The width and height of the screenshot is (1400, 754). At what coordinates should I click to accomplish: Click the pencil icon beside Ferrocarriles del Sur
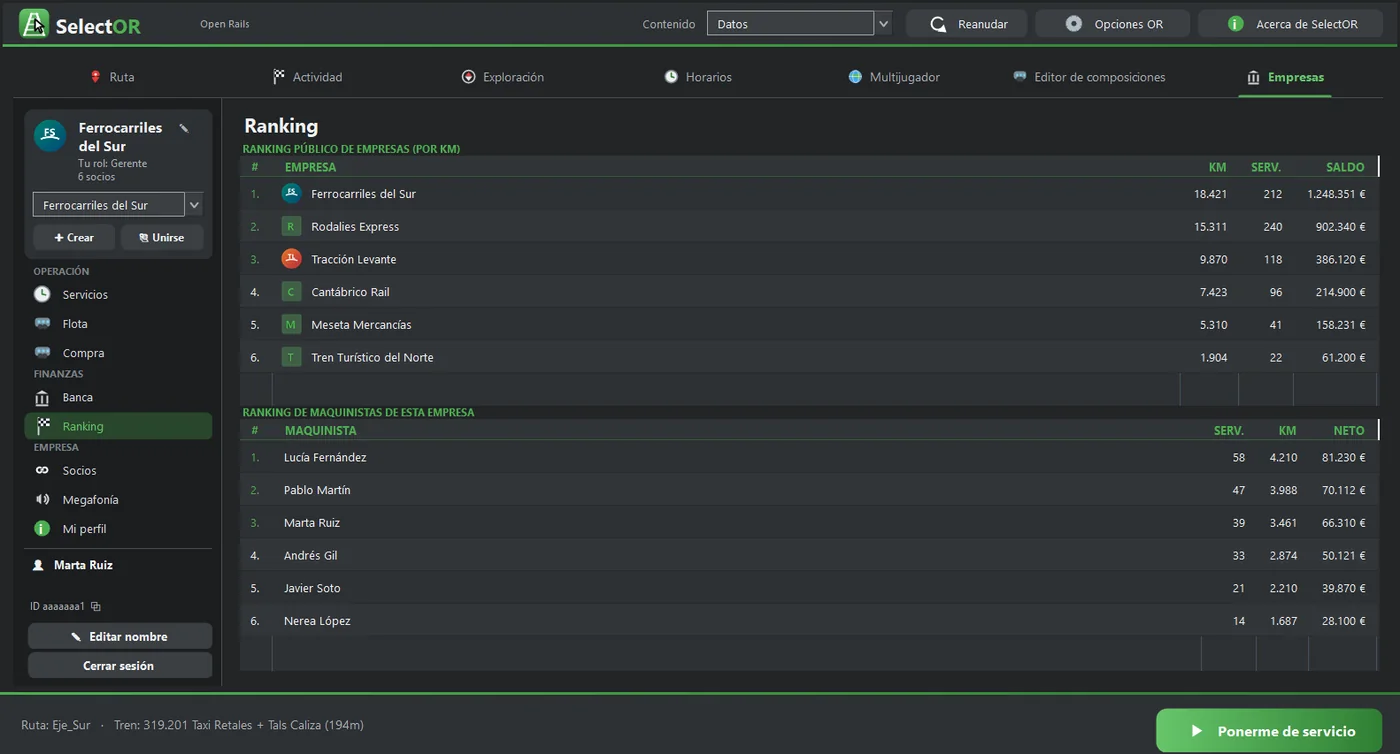click(184, 128)
